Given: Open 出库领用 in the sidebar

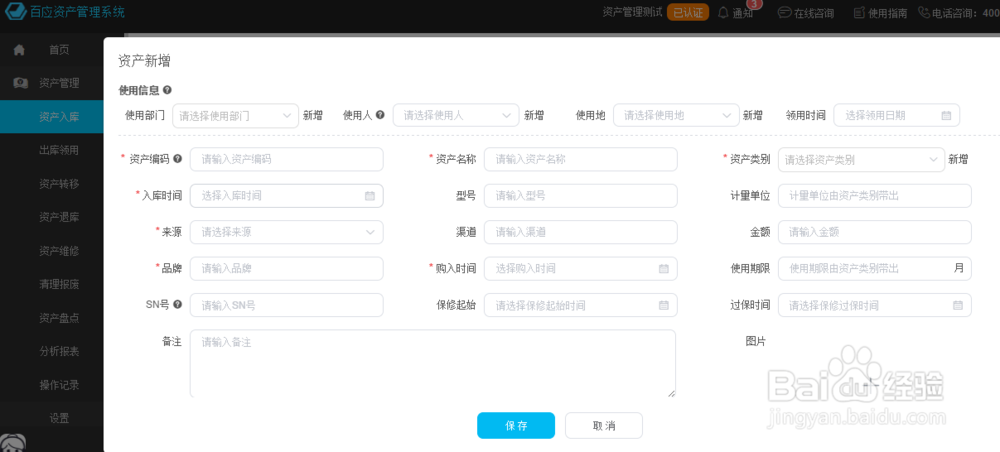Looking at the screenshot, I should [59, 150].
